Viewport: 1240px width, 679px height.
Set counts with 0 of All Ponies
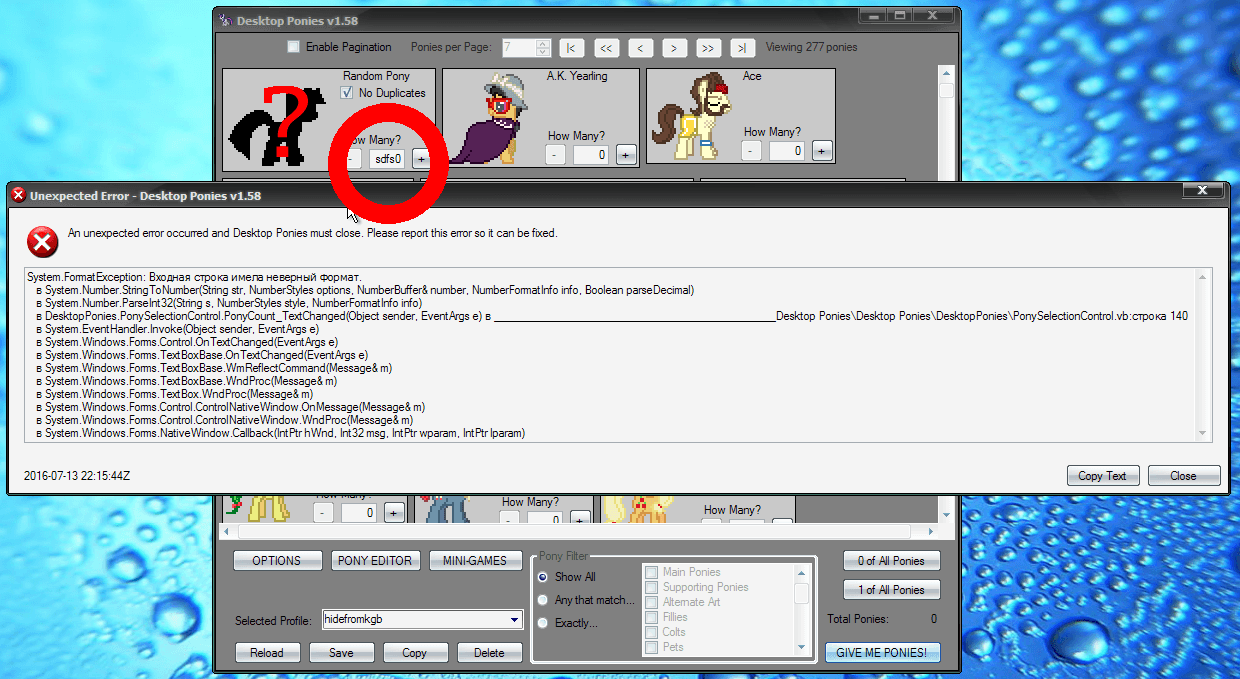pos(892,561)
